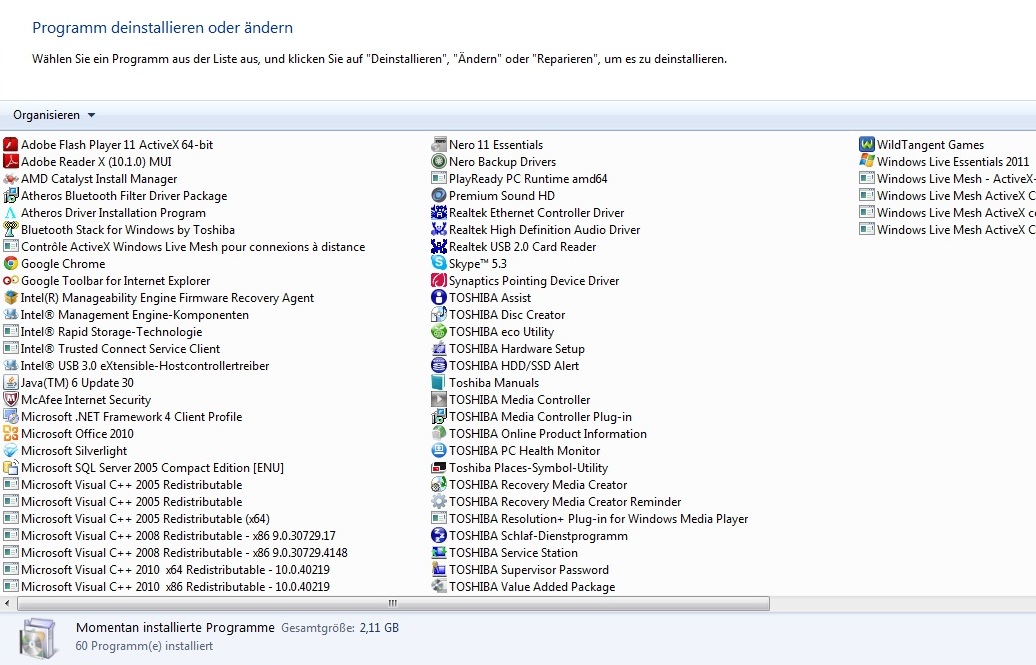1036x665 pixels.
Task: Click the Atheros Bluetooth Filter Driver Package icon
Action: (11, 196)
